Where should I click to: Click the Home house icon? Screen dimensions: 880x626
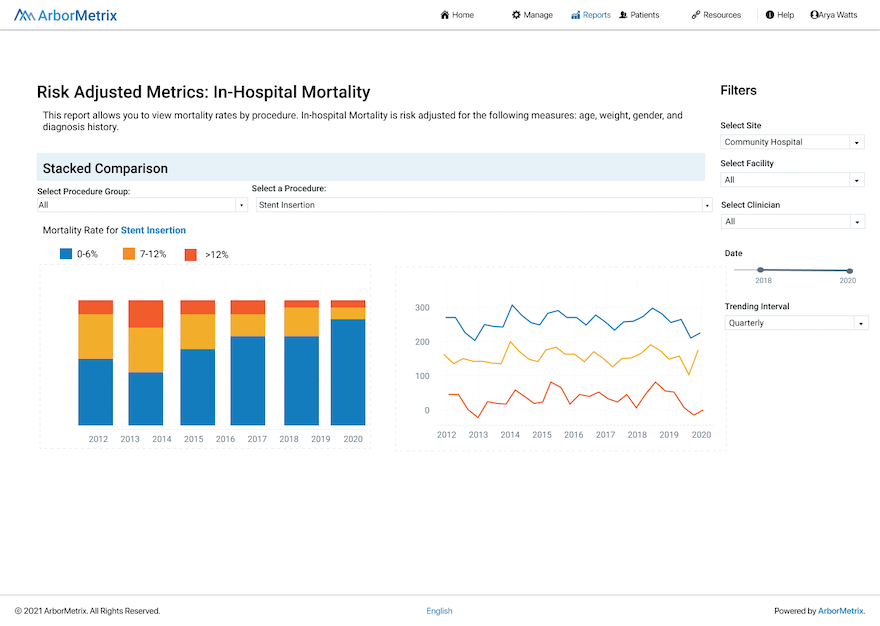click(x=445, y=15)
